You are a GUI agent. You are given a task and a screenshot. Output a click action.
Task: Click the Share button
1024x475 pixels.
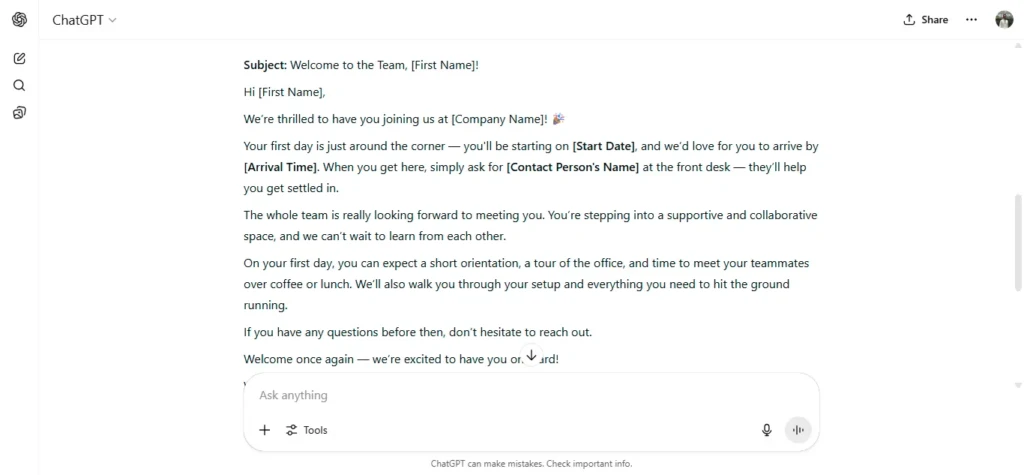click(925, 20)
